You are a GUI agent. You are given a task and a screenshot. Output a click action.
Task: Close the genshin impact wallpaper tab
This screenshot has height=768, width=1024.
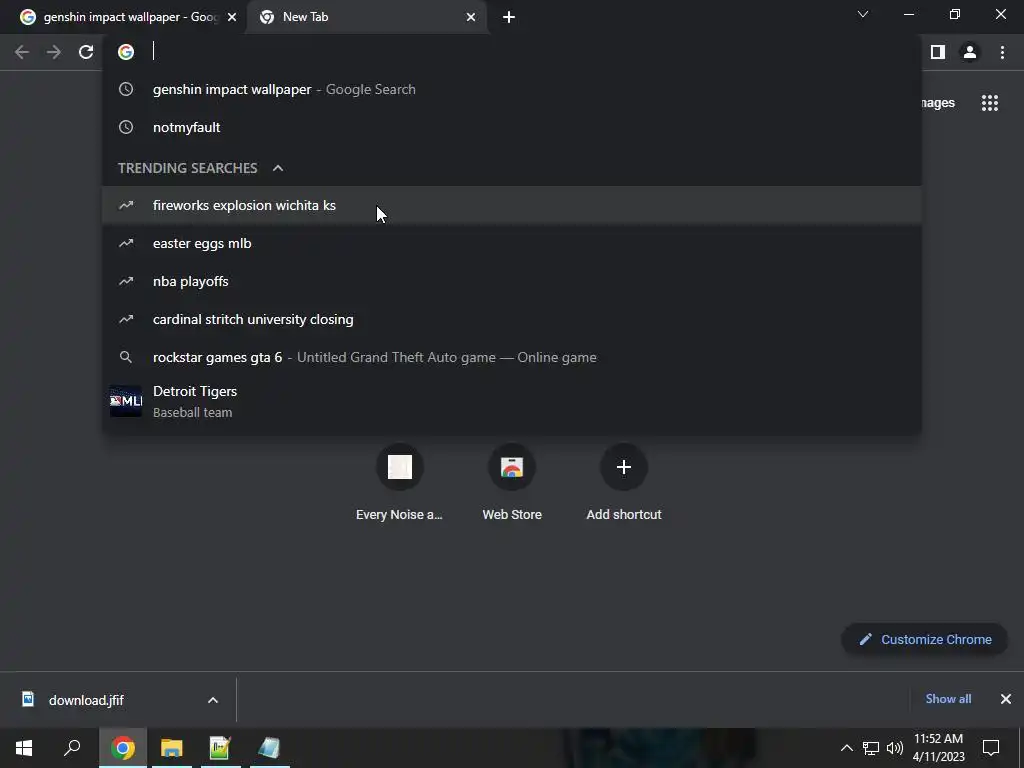tap(232, 17)
